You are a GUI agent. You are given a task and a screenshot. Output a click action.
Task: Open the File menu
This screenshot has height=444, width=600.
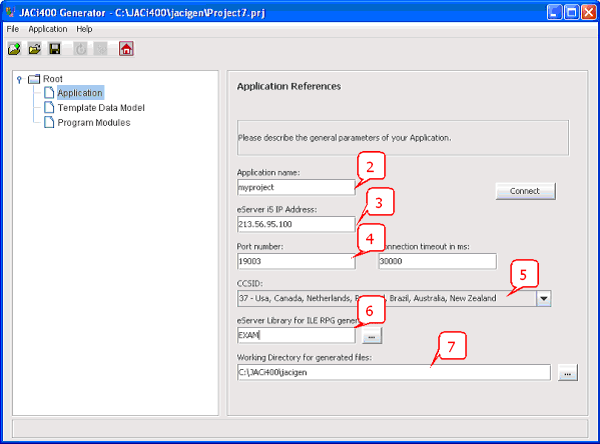(13, 29)
